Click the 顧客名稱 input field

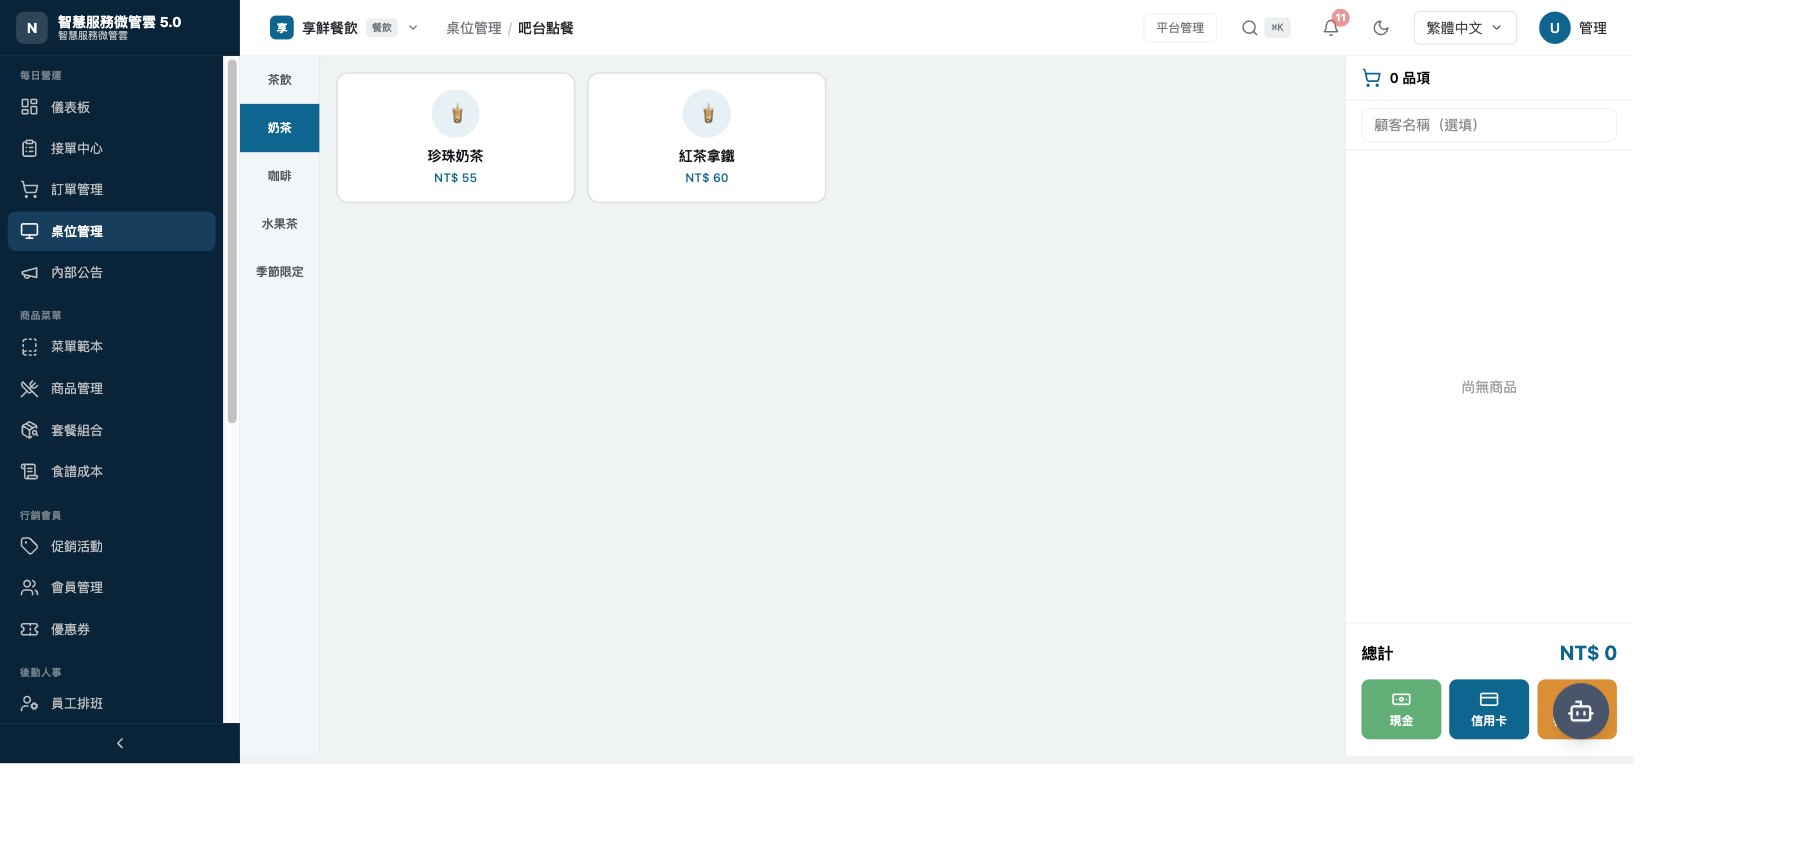click(x=1489, y=125)
